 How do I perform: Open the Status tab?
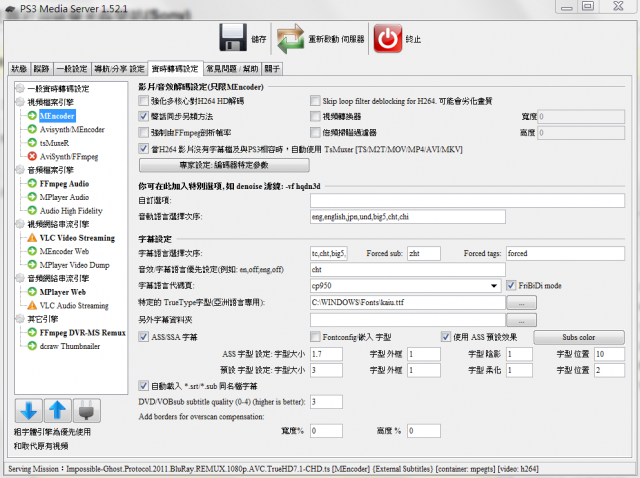[19, 69]
